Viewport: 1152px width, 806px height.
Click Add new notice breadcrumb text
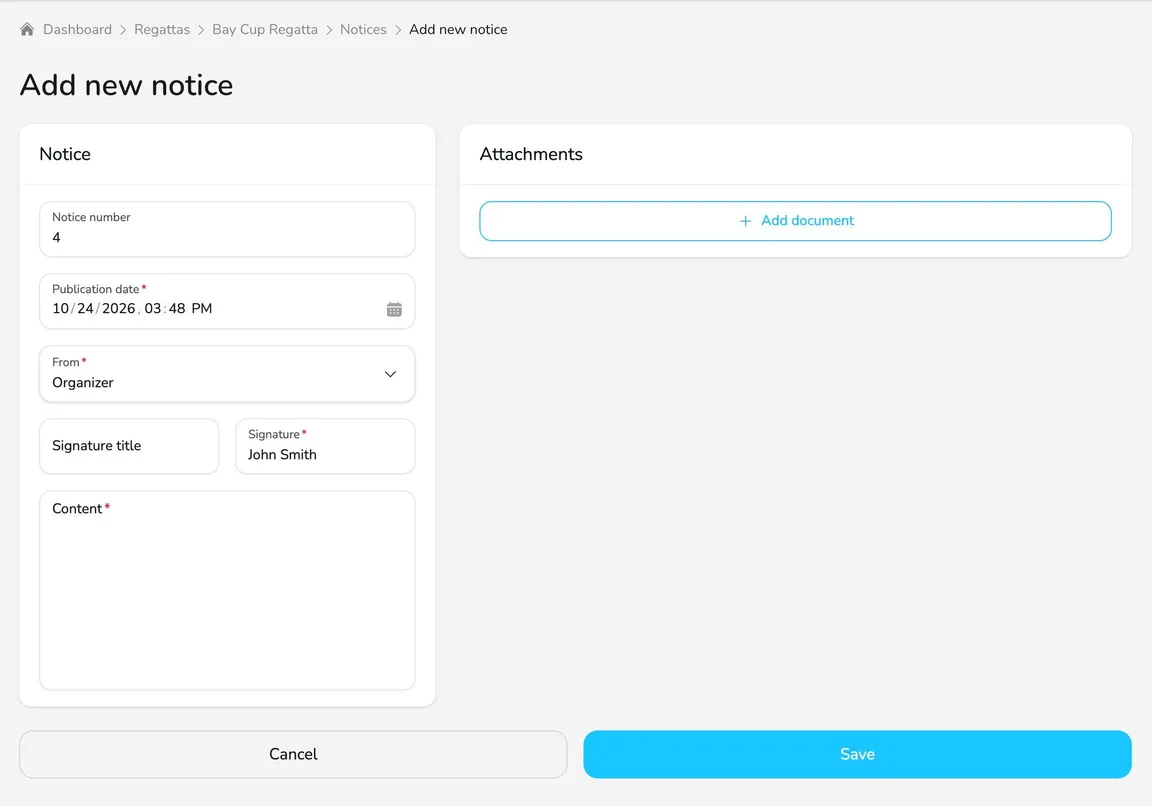[458, 29]
